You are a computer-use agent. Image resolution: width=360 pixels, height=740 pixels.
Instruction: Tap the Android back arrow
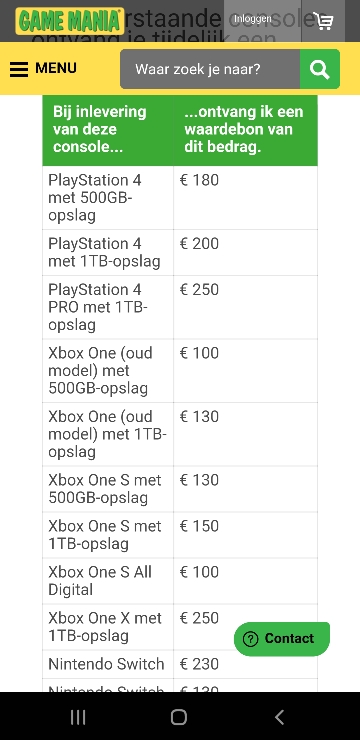pos(279,717)
